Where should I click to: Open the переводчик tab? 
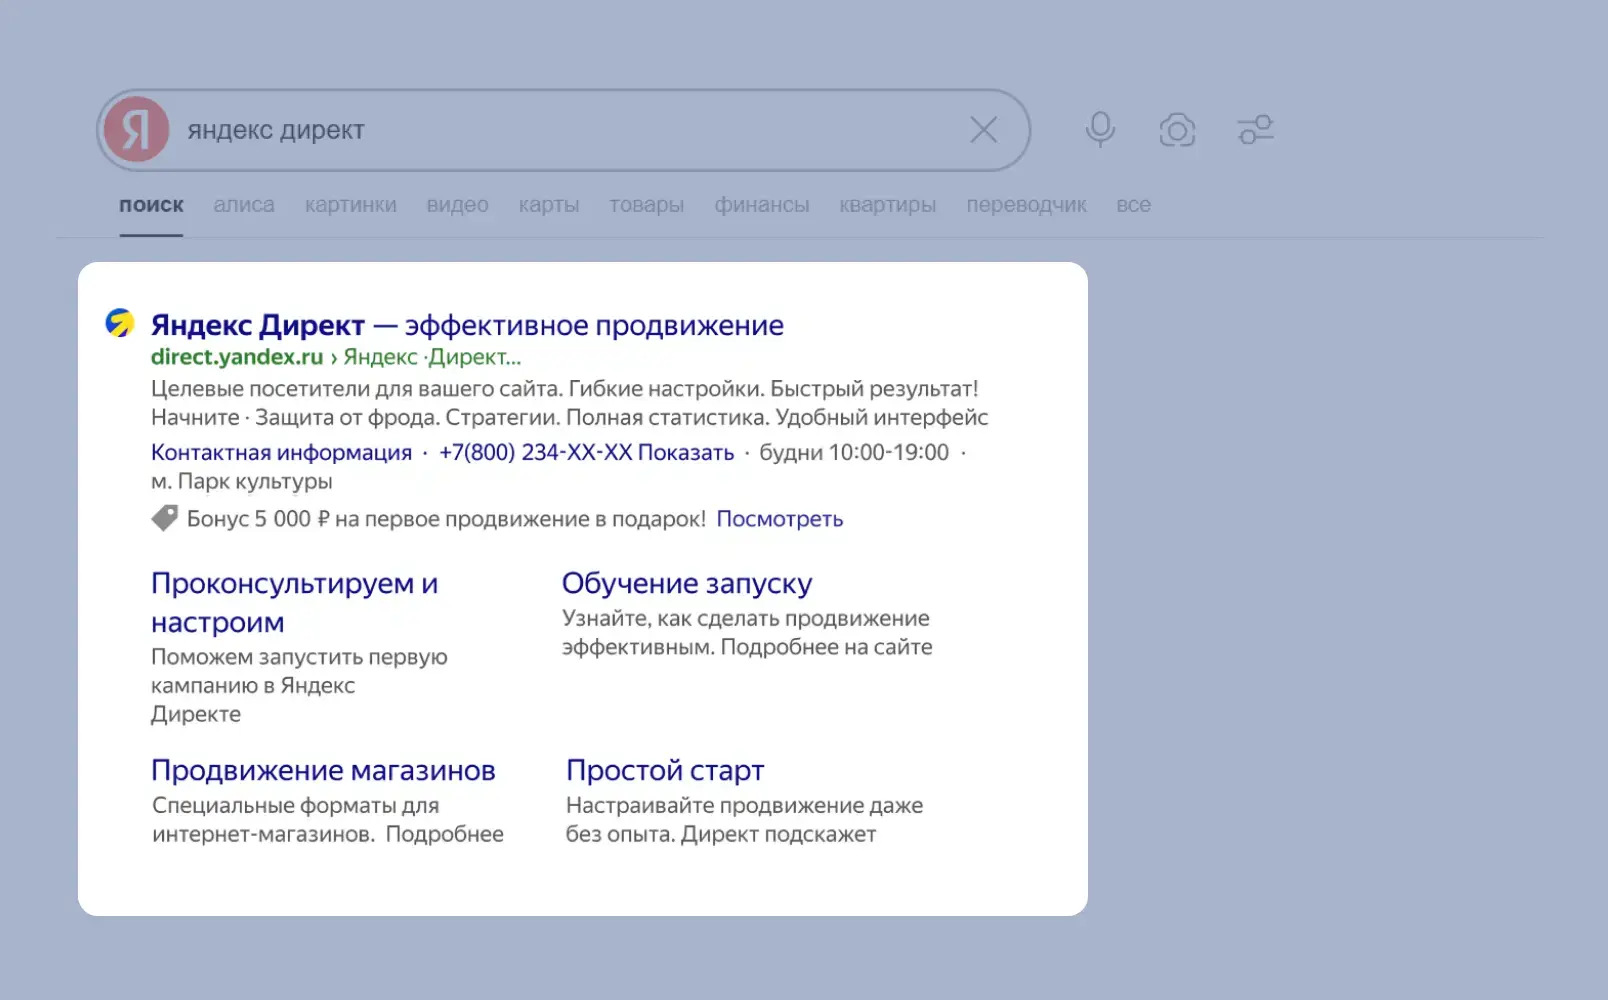pyautogui.click(x=1027, y=205)
